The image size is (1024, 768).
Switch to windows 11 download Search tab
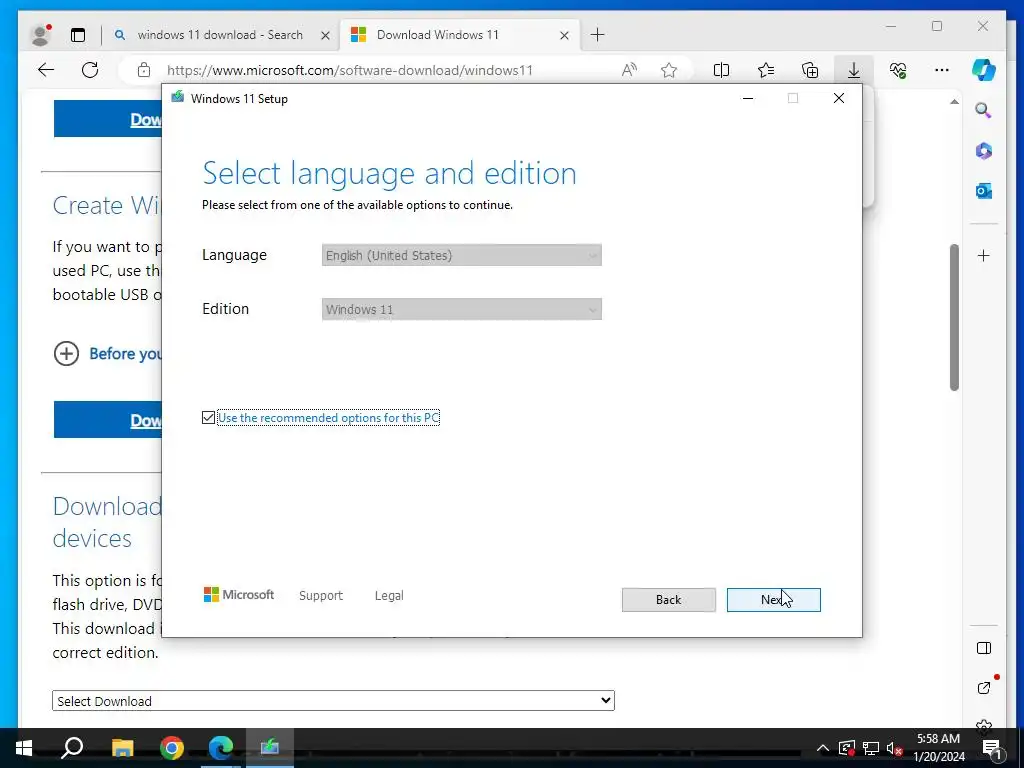pyautogui.click(x=220, y=35)
